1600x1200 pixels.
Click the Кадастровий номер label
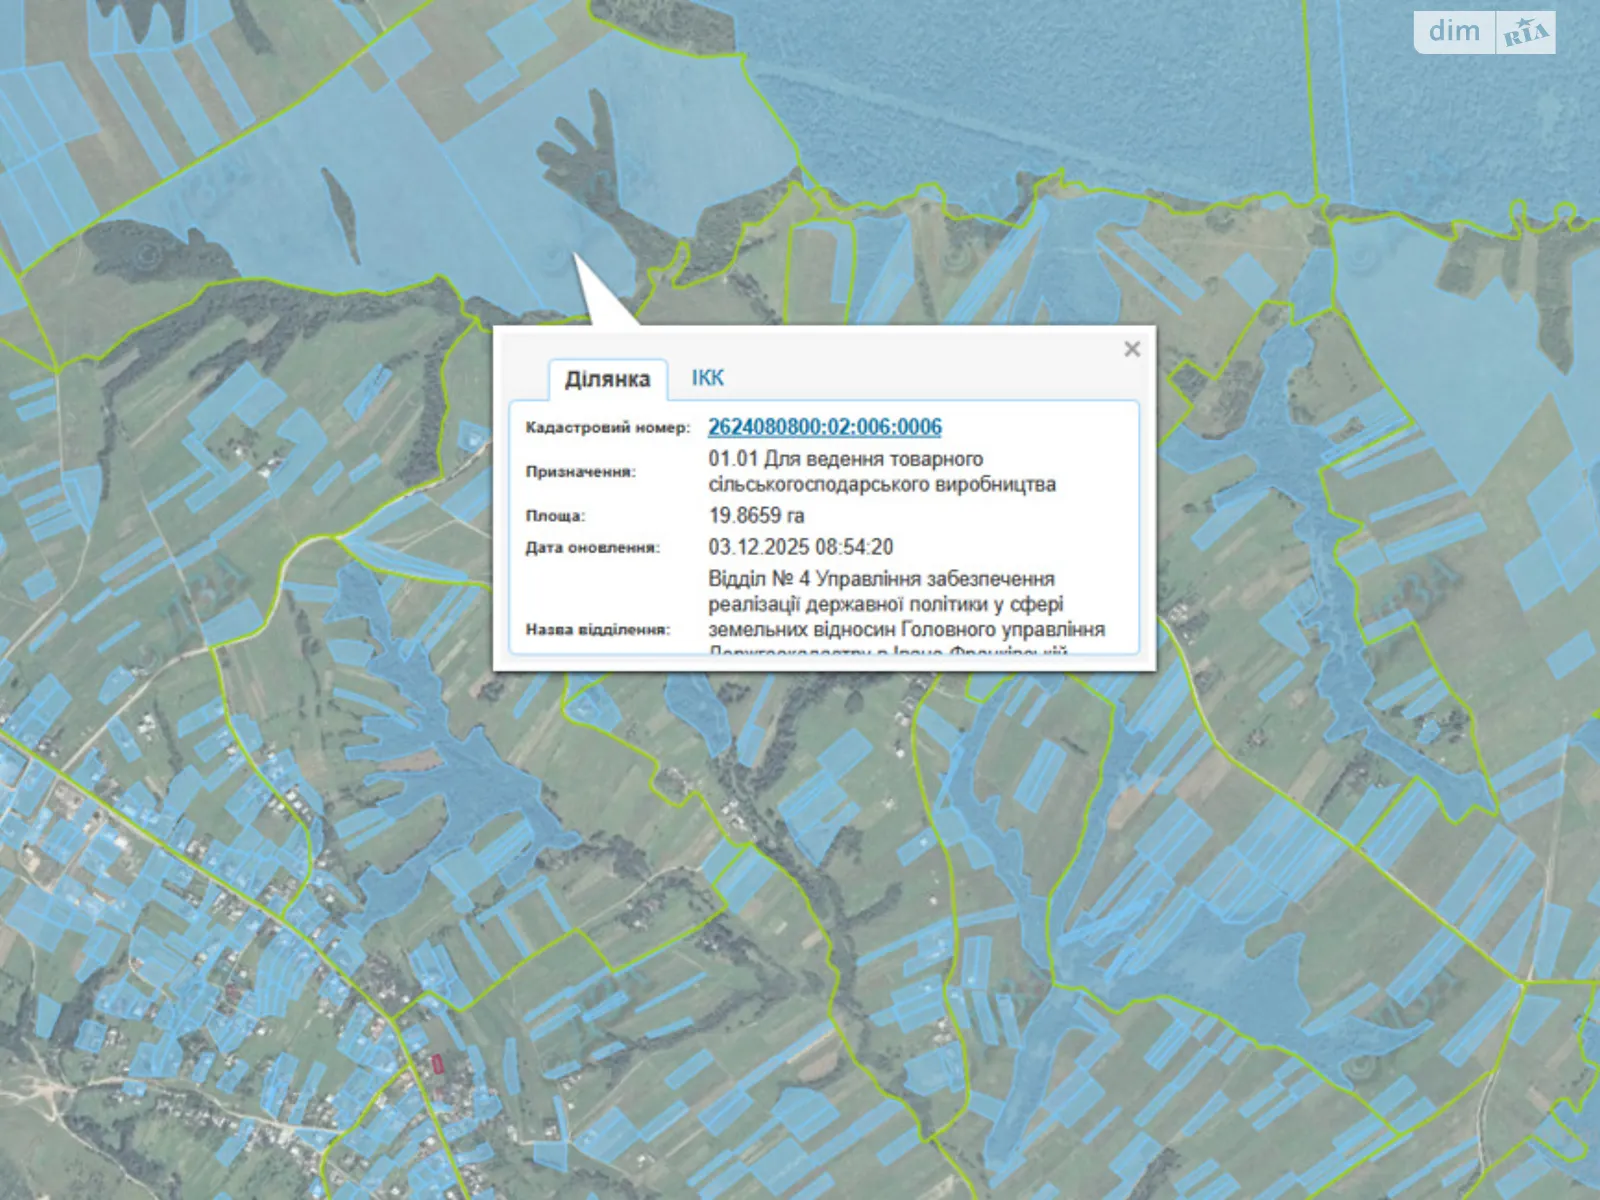click(607, 428)
